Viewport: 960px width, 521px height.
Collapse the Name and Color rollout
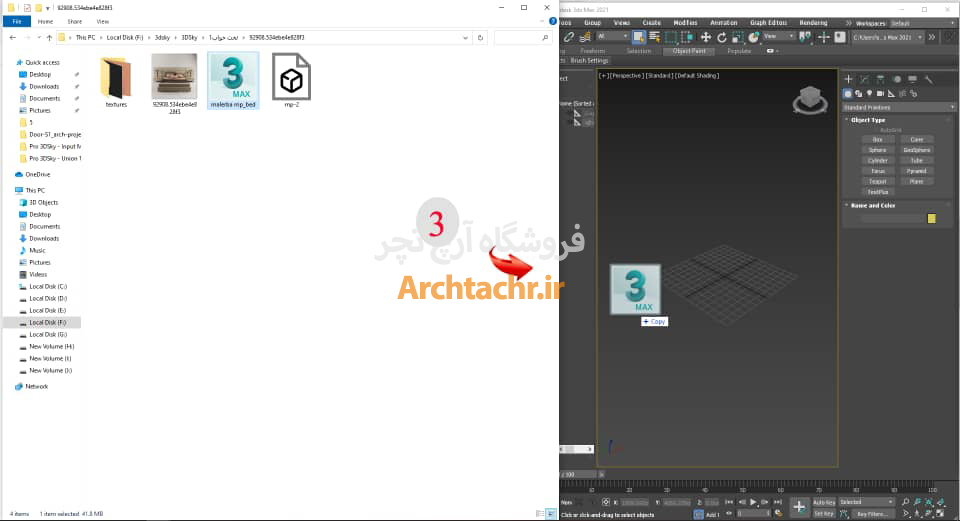click(872, 206)
